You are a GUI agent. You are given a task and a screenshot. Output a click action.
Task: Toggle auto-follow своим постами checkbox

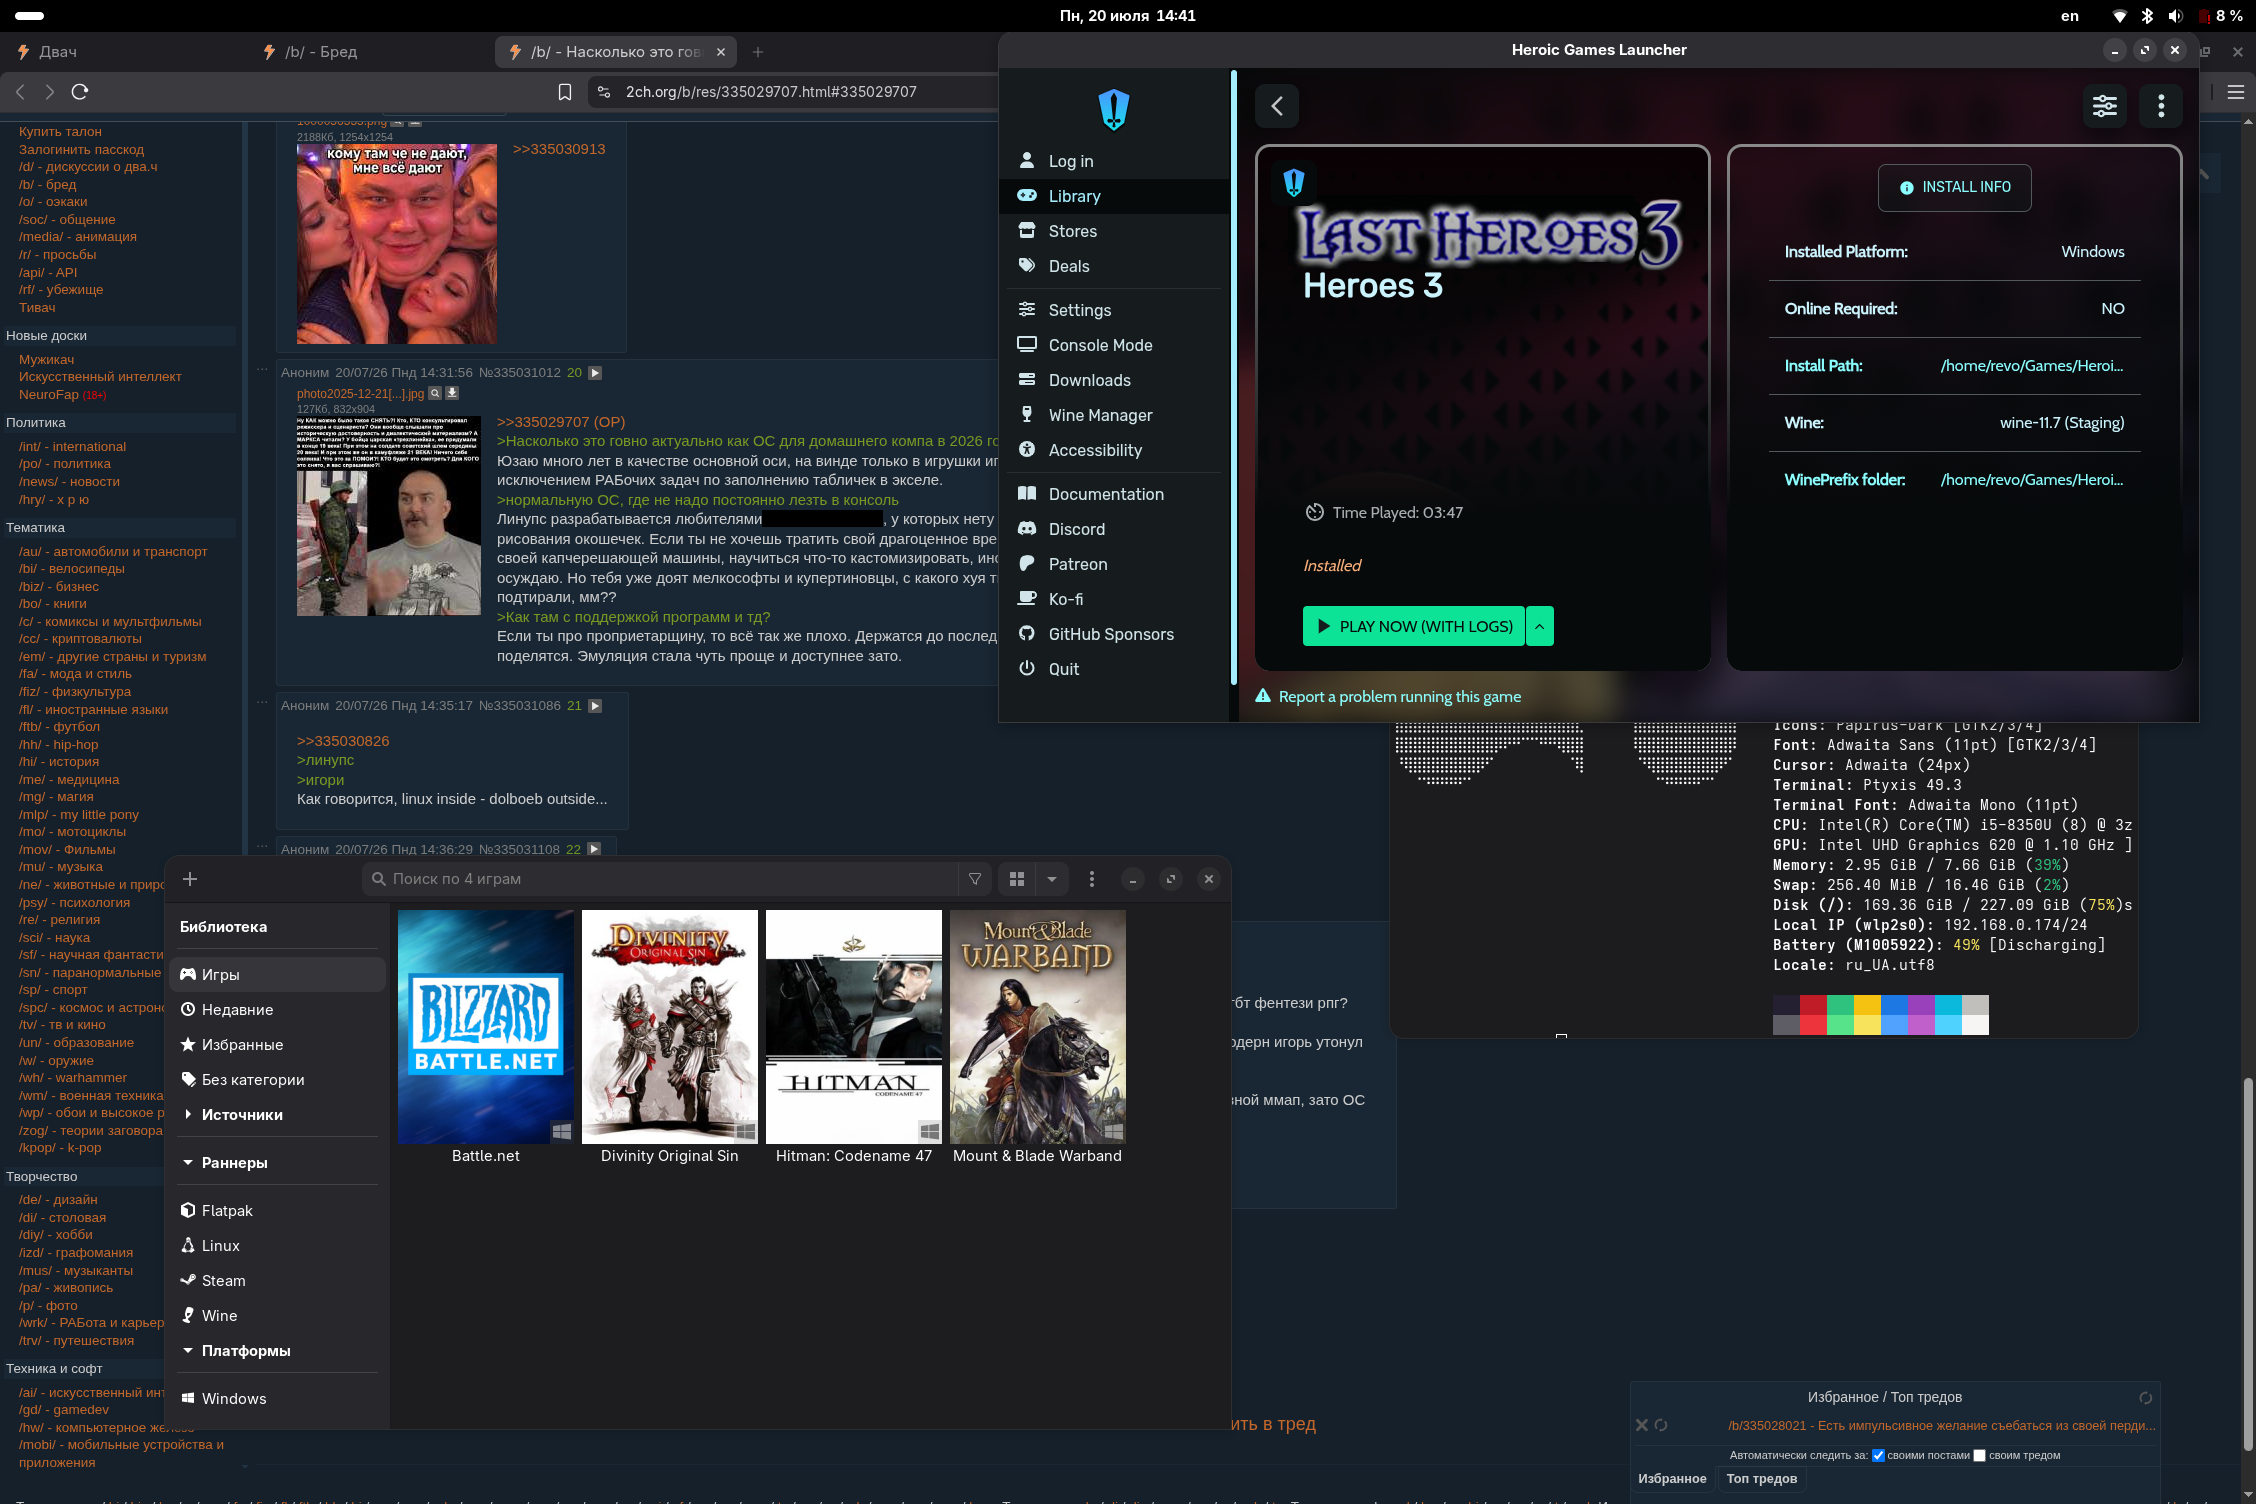click(x=1878, y=1455)
